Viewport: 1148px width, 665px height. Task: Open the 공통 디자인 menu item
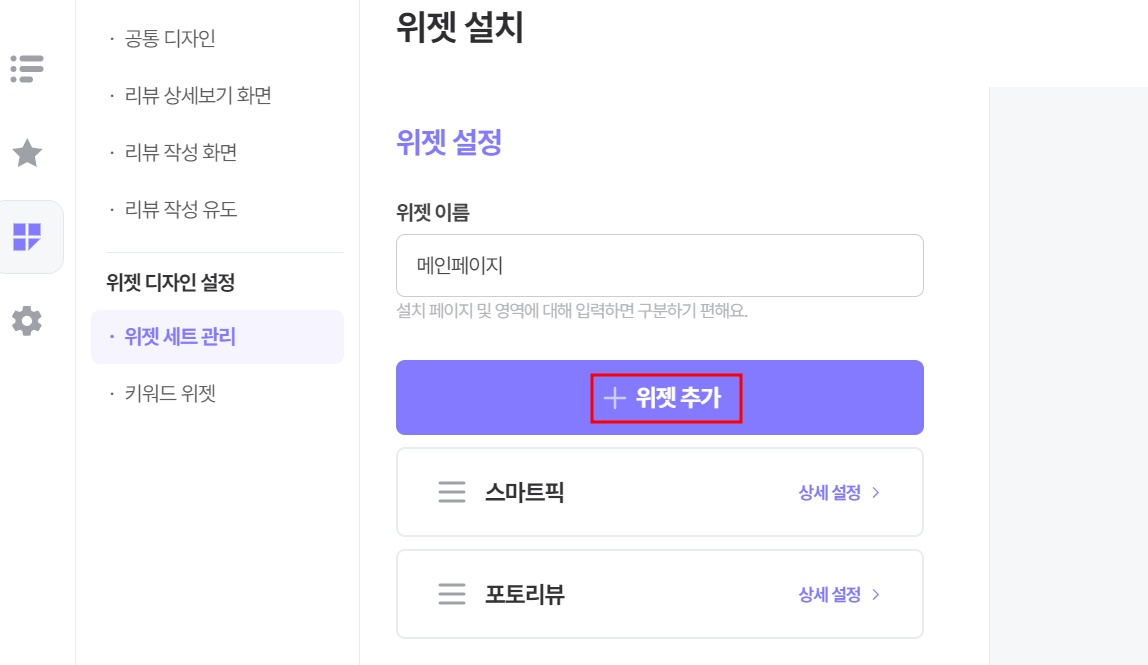tap(170, 38)
